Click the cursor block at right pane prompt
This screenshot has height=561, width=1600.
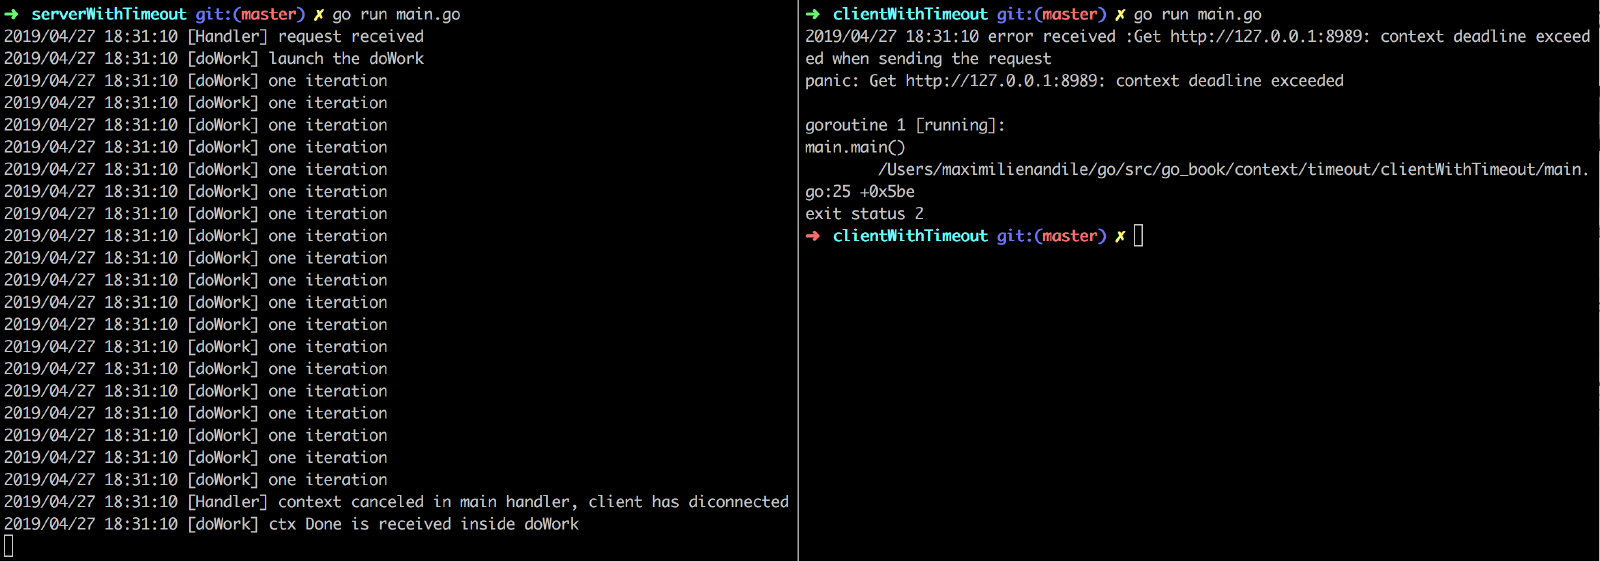coord(1138,236)
